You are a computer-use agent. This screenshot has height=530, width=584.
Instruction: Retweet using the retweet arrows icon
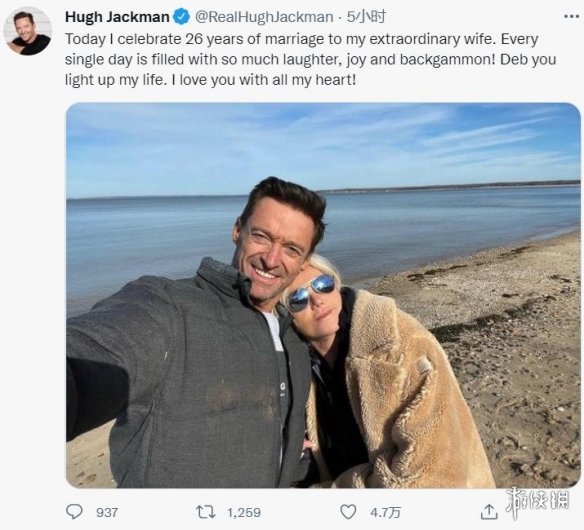coord(206,512)
